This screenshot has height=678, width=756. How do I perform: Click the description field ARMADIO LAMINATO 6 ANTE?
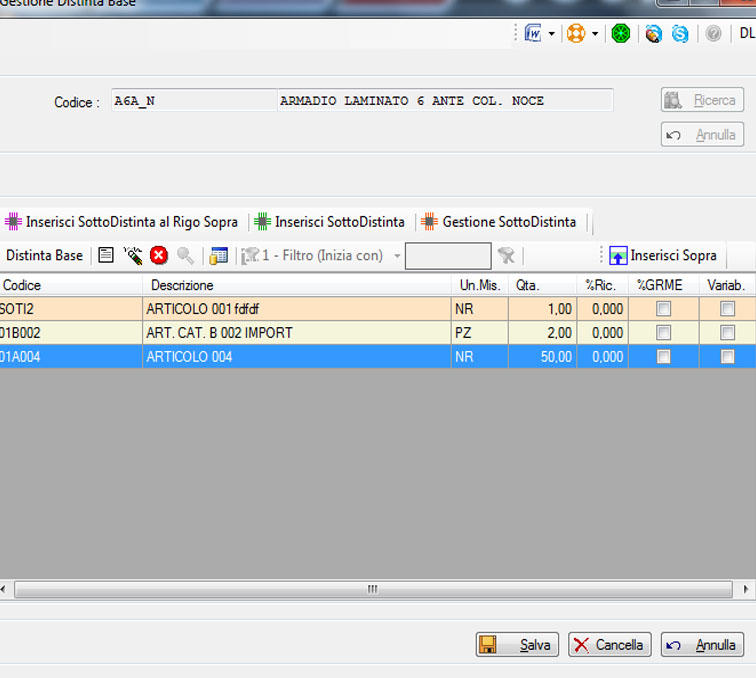[445, 100]
